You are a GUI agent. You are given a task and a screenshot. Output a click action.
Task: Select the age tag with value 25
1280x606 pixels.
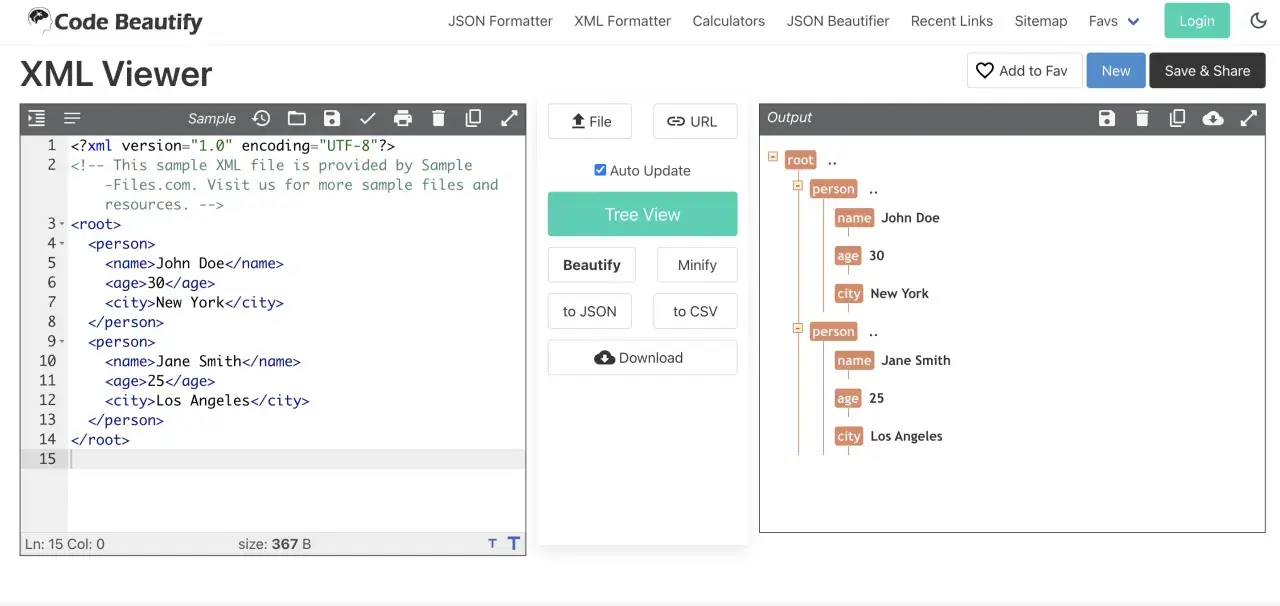pyautogui.click(x=848, y=398)
